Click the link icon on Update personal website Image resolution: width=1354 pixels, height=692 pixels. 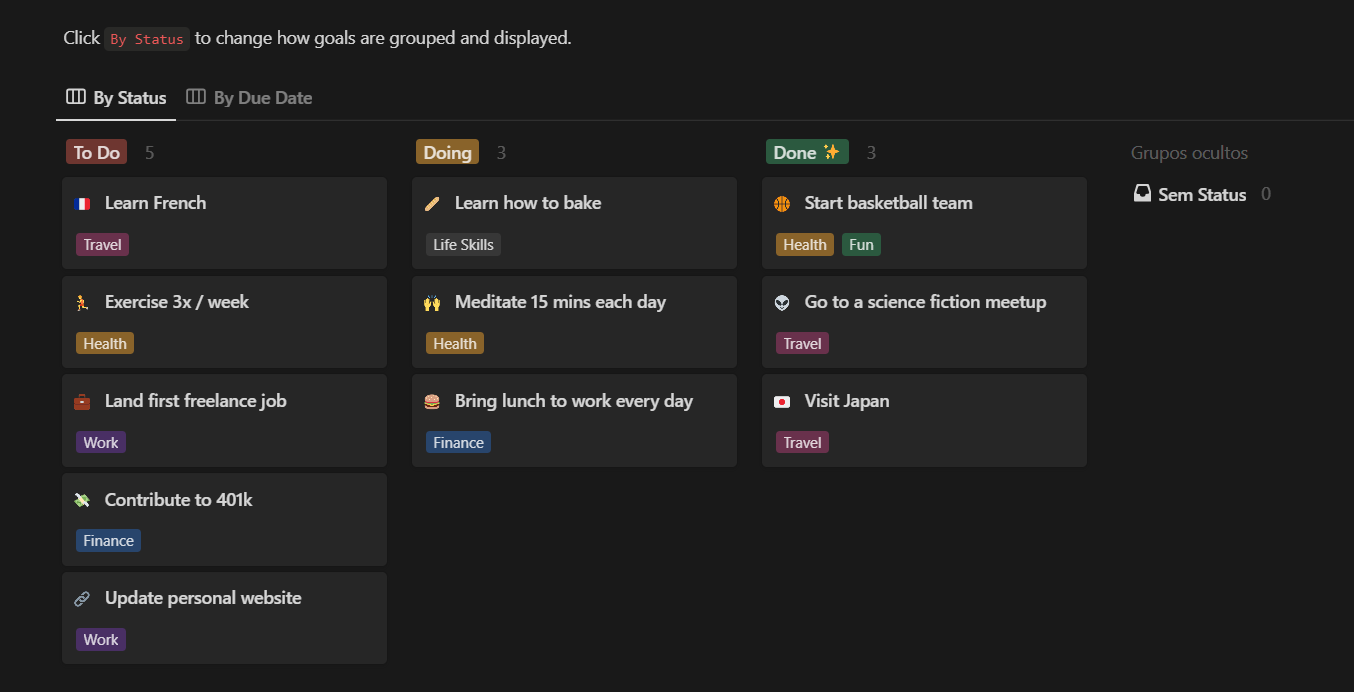tap(83, 598)
